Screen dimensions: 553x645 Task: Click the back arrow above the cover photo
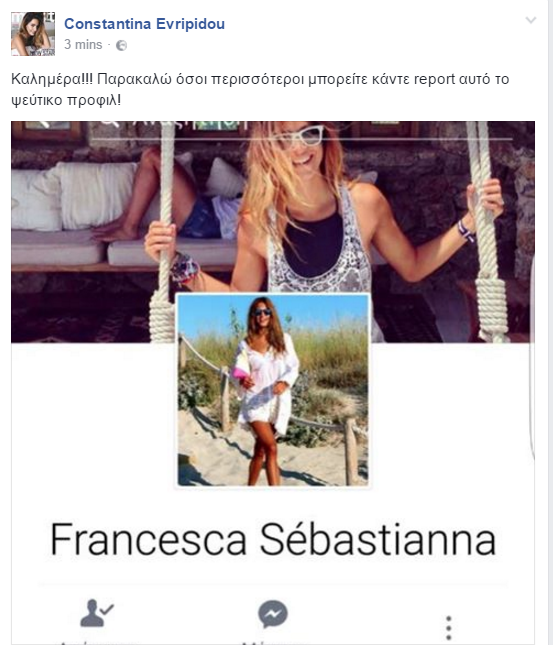point(41,124)
